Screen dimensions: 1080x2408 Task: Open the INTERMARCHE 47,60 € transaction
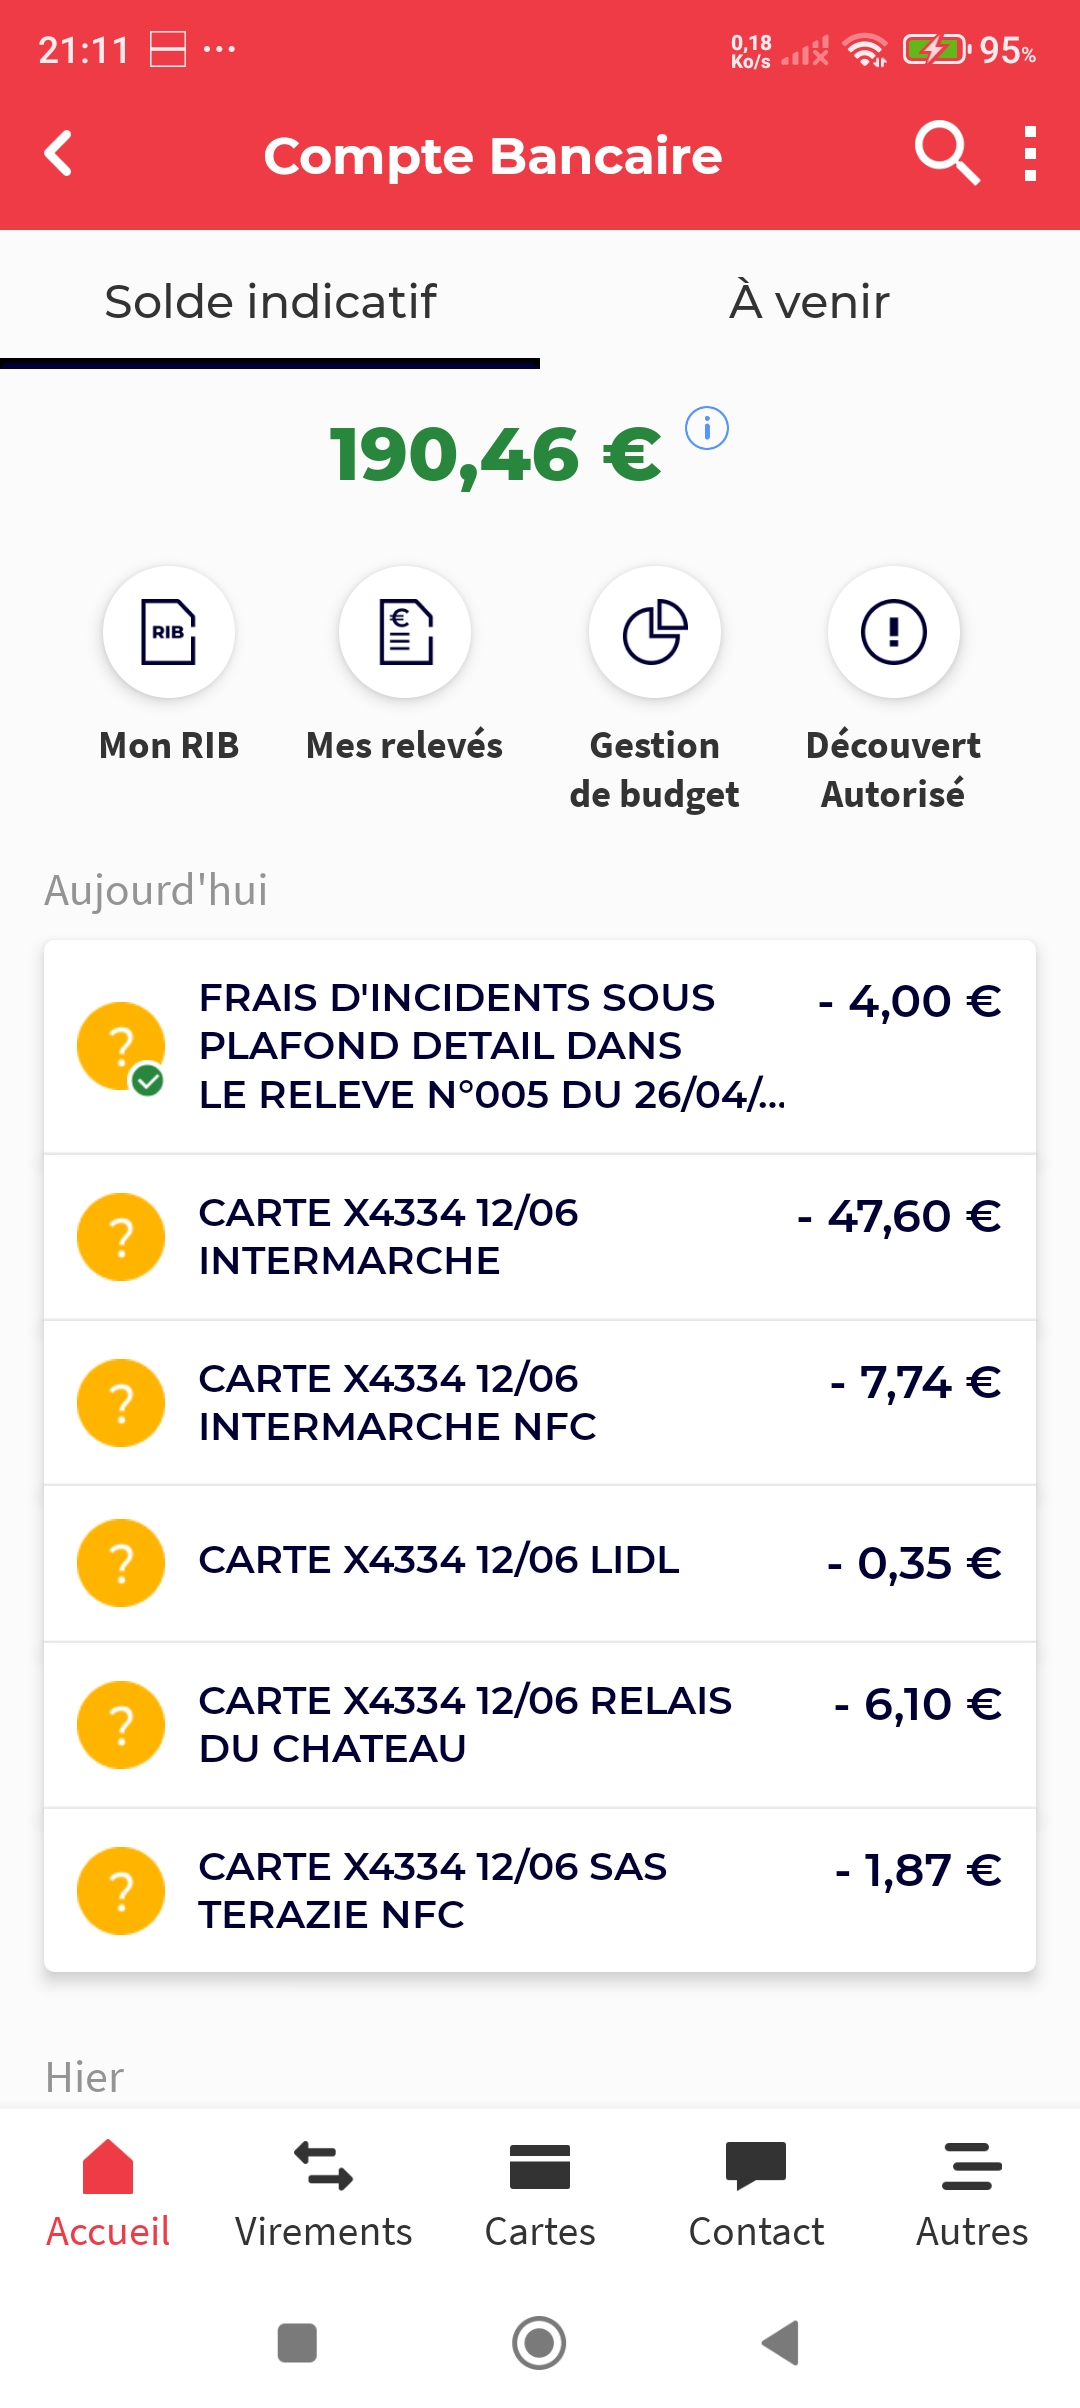(540, 1237)
